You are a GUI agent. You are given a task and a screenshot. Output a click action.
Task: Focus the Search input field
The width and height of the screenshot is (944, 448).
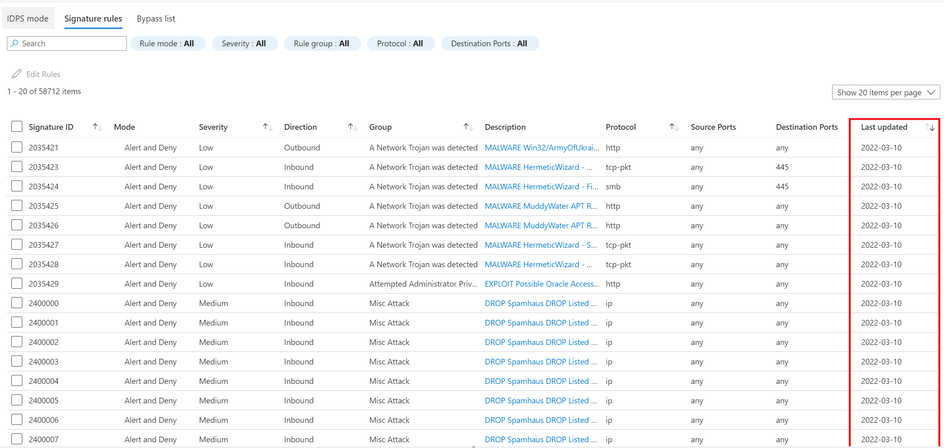click(x=67, y=43)
